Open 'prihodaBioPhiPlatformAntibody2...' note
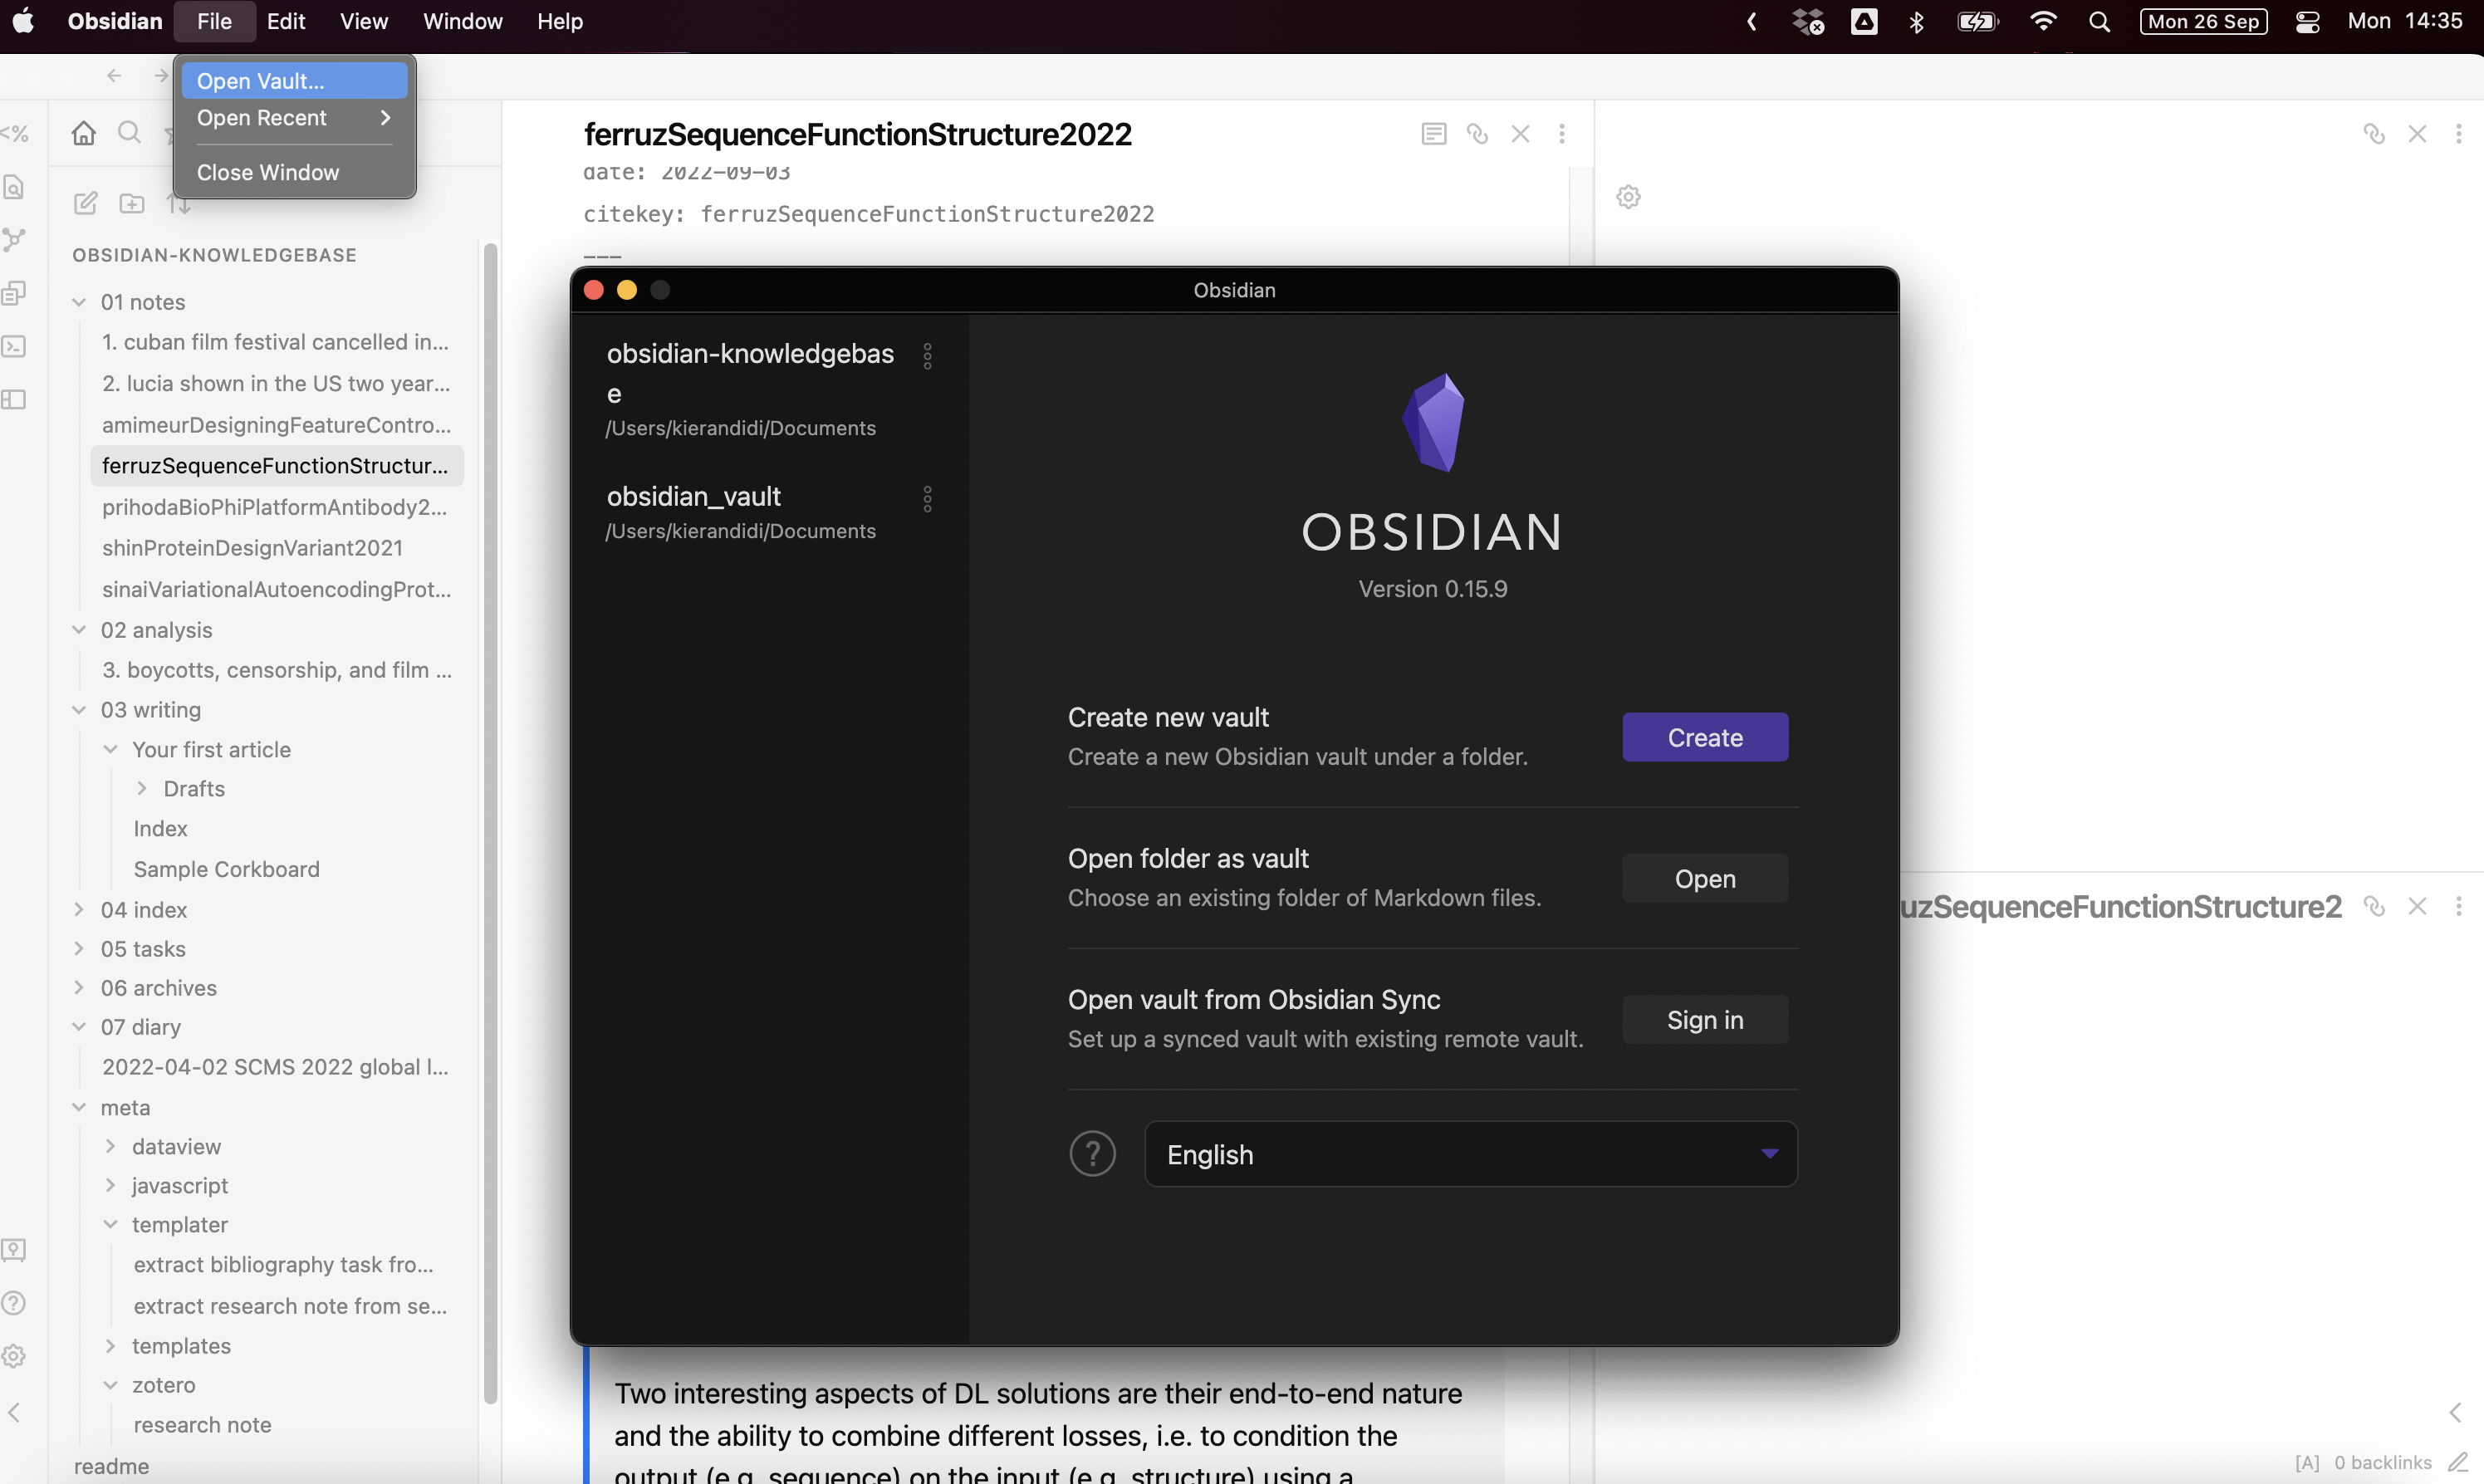The height and width of the screenshot is (1484, 2484). tap(276, 507)
